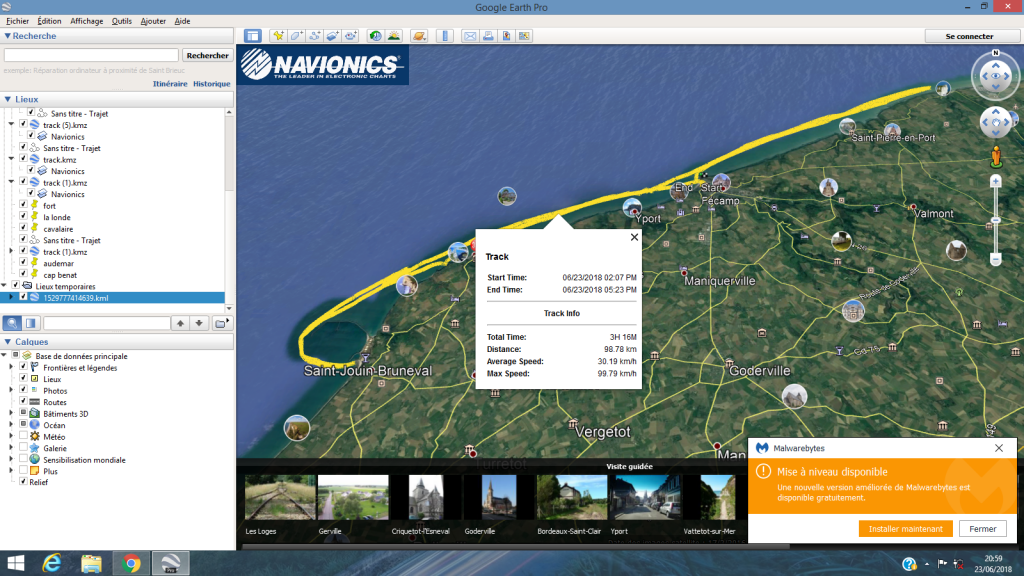Toggle the cavalaire placemark checkbox

23,228
